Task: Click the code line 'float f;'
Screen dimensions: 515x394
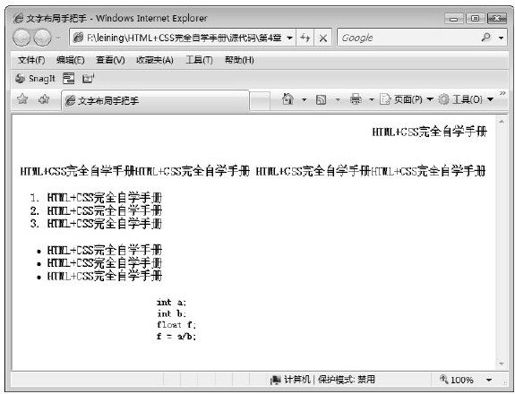Action: (x=176, y=325)
